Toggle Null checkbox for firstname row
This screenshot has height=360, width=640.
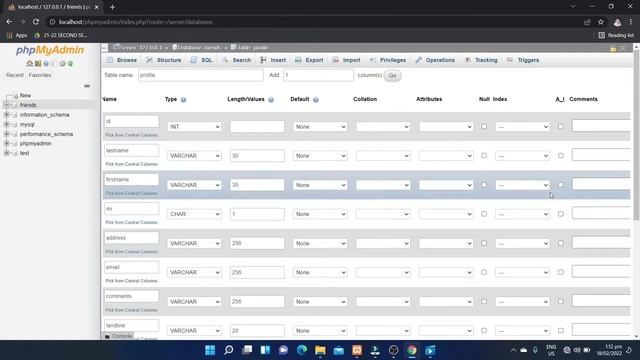point(484,185)
